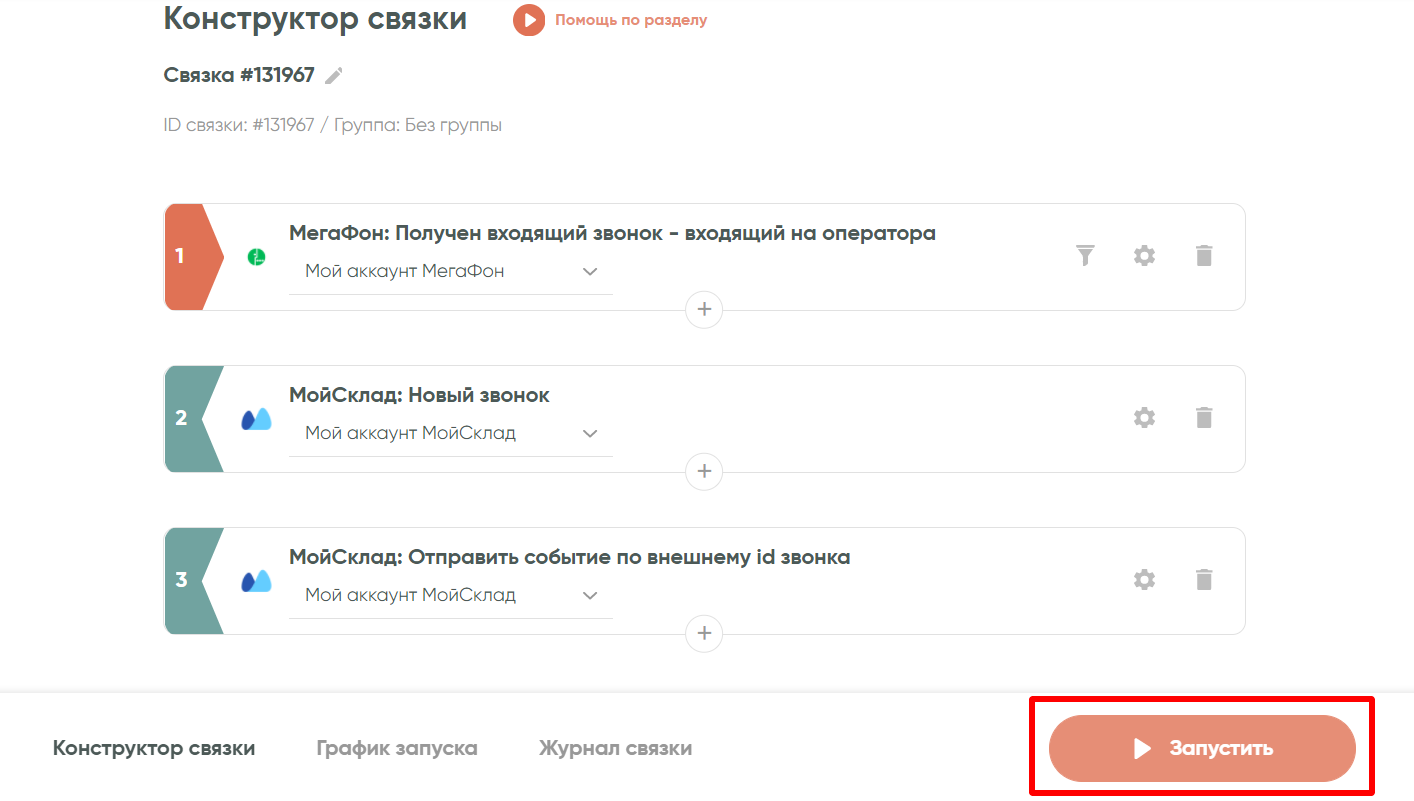Open settings gear for the МегаФон step

click(1144, 256)
